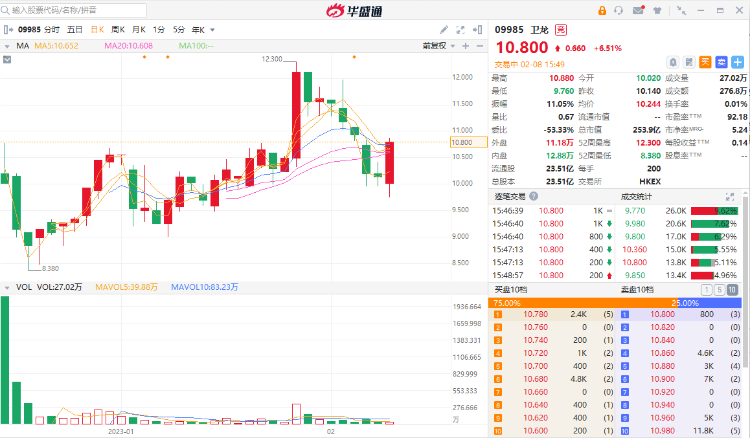The width and height of the screenshot is (750, 438).
Task: Click the 成交统计 header label
Action: click(x=636, y=197)
